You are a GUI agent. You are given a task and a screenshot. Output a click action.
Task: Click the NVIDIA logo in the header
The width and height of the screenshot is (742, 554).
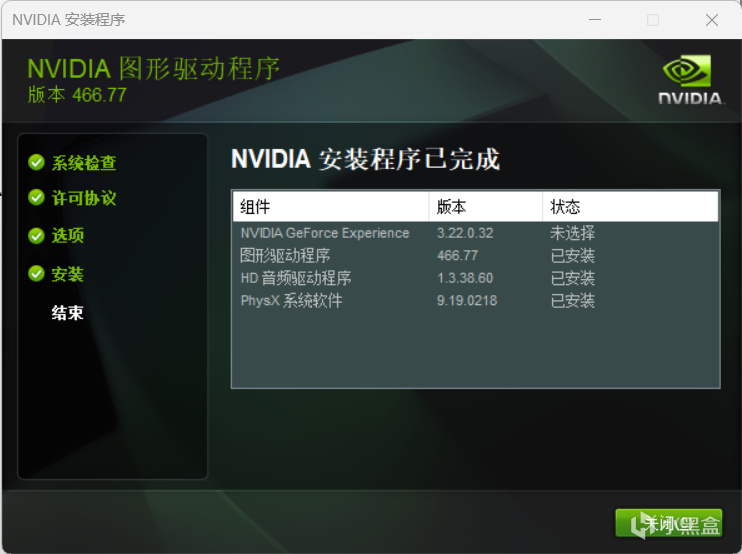[690, 79]
